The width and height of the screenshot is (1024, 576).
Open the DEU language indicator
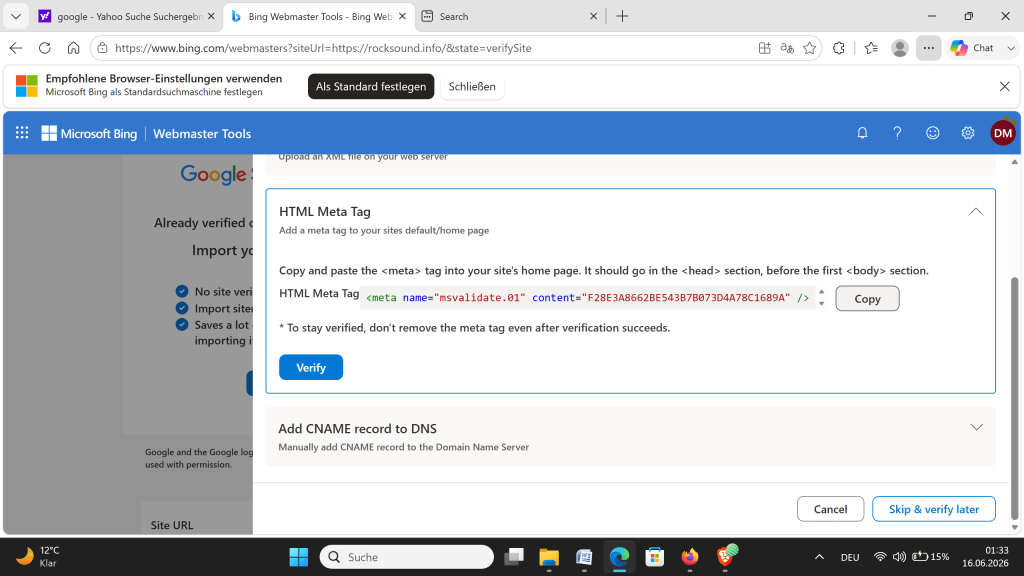point(850,557)
